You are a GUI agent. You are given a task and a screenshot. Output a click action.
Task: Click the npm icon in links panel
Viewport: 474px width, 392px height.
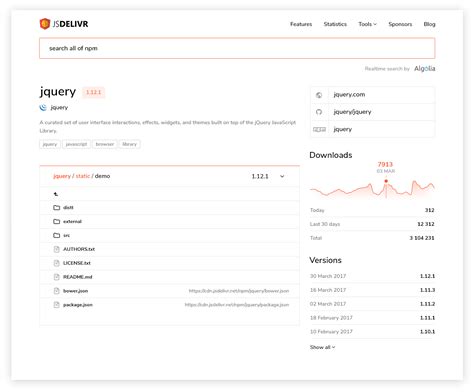319,129
